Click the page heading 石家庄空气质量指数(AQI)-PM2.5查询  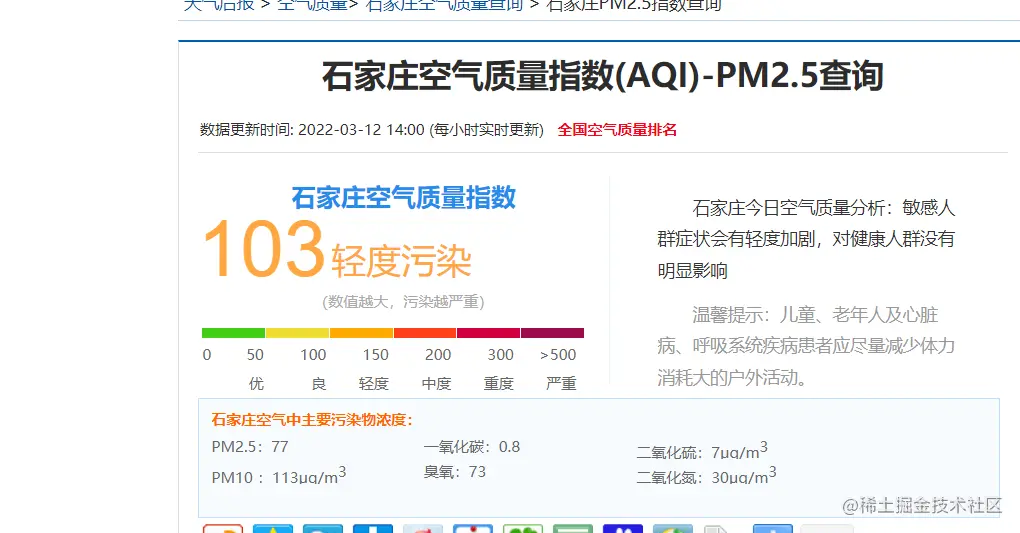tap(602, 76)
